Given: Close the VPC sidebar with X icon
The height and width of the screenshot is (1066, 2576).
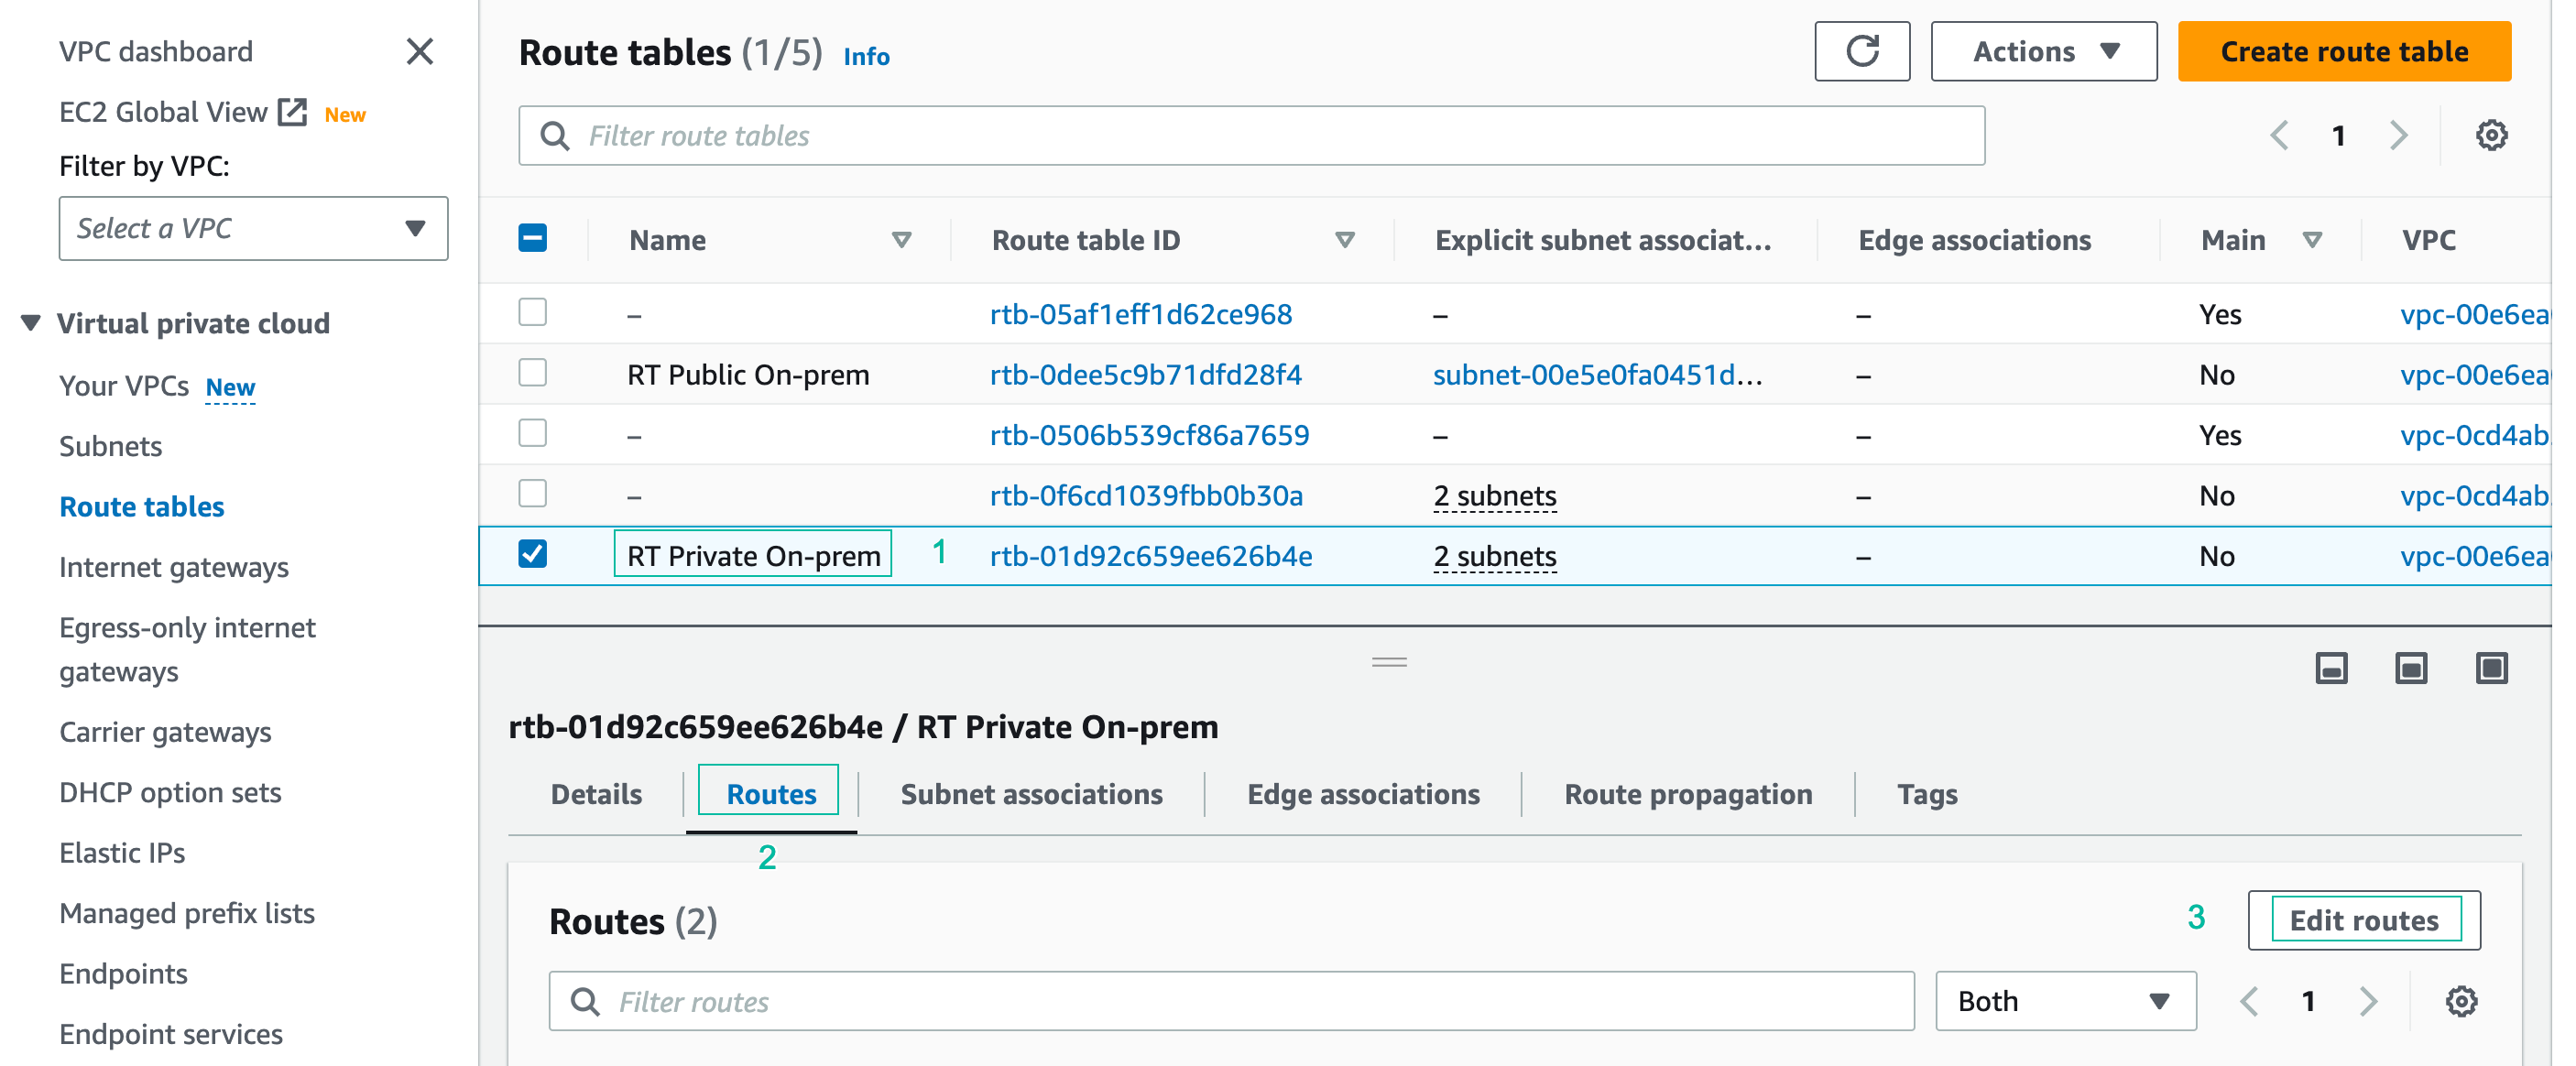Looking at the screenshot, I should [419, 51].
